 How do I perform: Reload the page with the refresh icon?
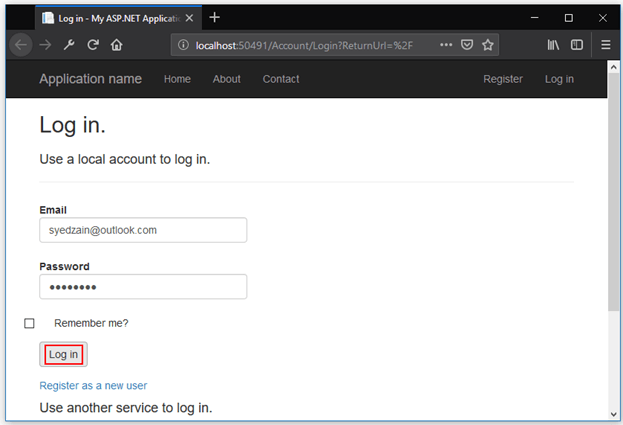93,45
